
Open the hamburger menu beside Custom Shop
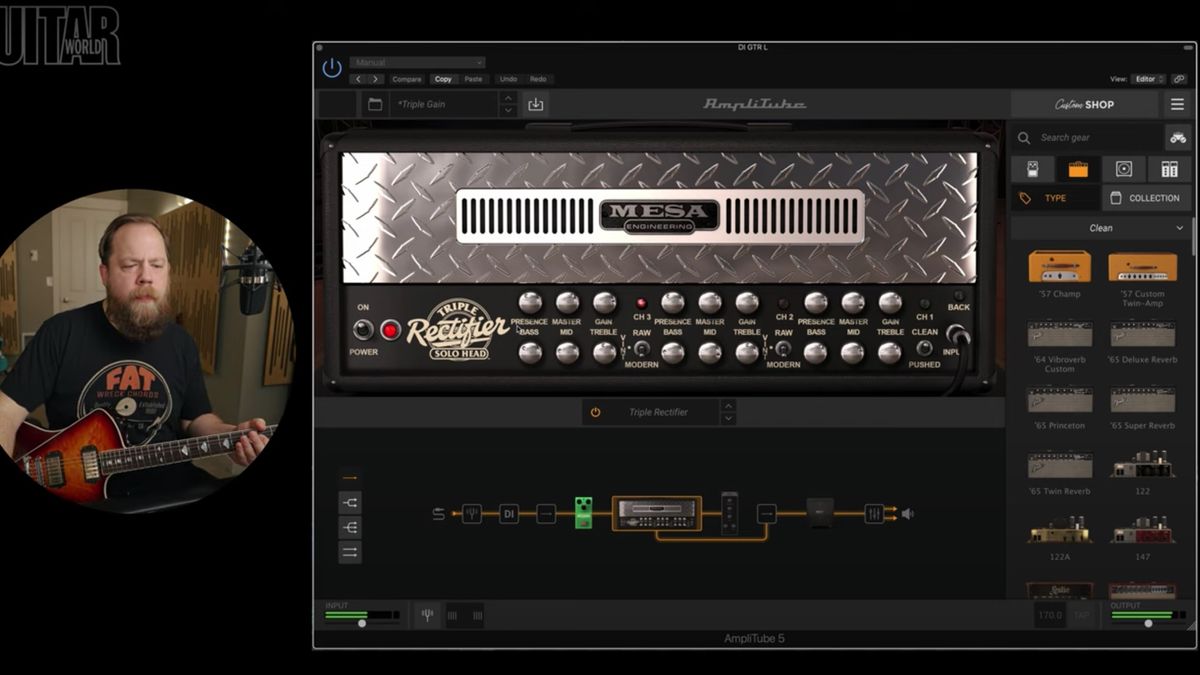point(1178,104)
